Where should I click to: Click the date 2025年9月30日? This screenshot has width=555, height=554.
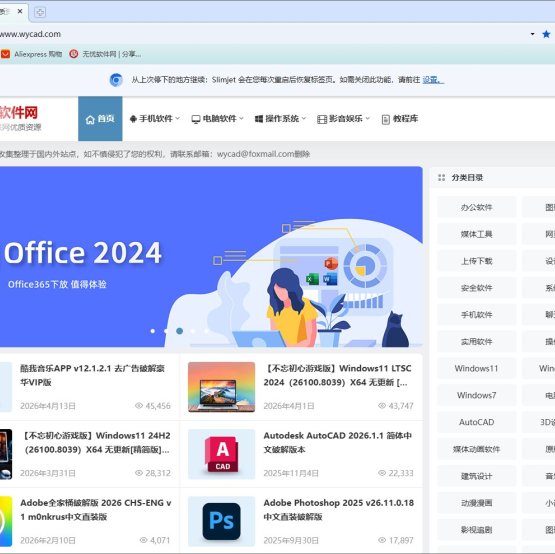(291, 540)
